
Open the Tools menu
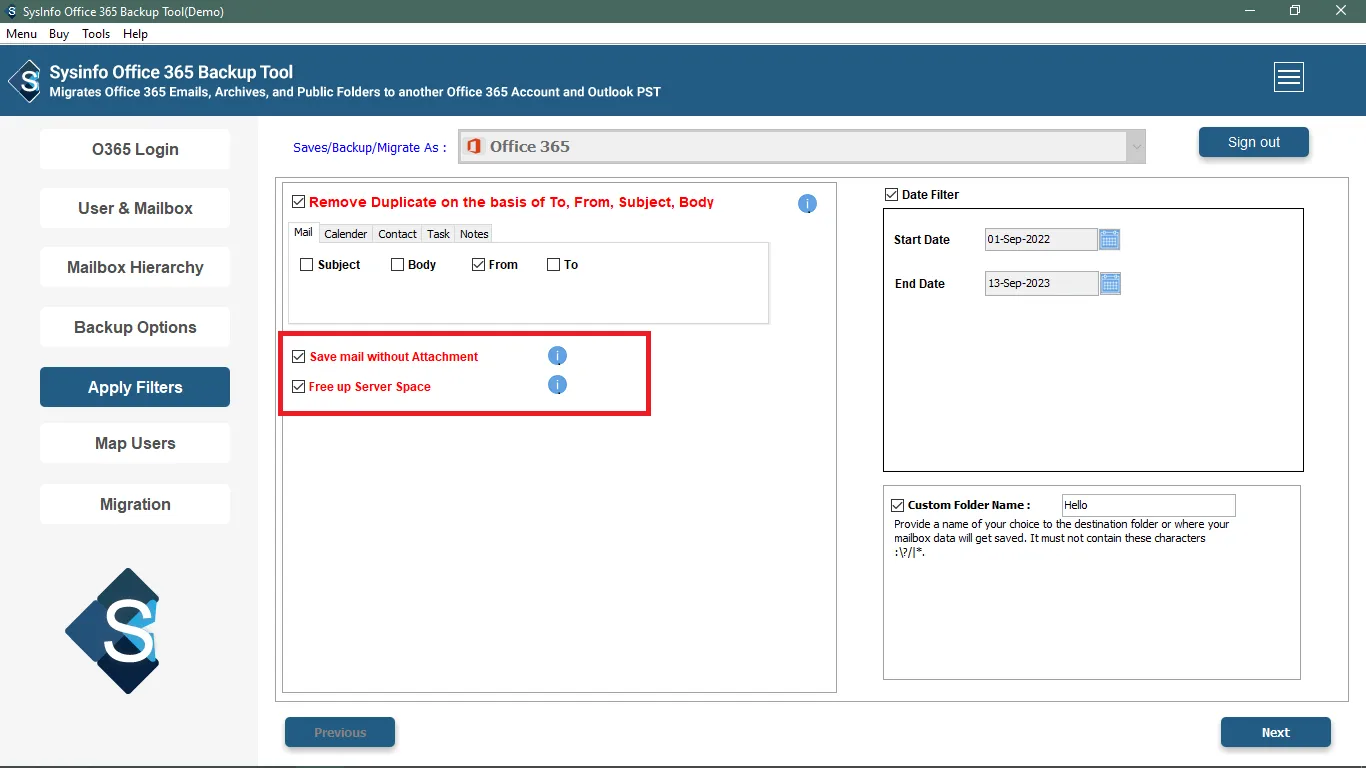pos(96,34)
